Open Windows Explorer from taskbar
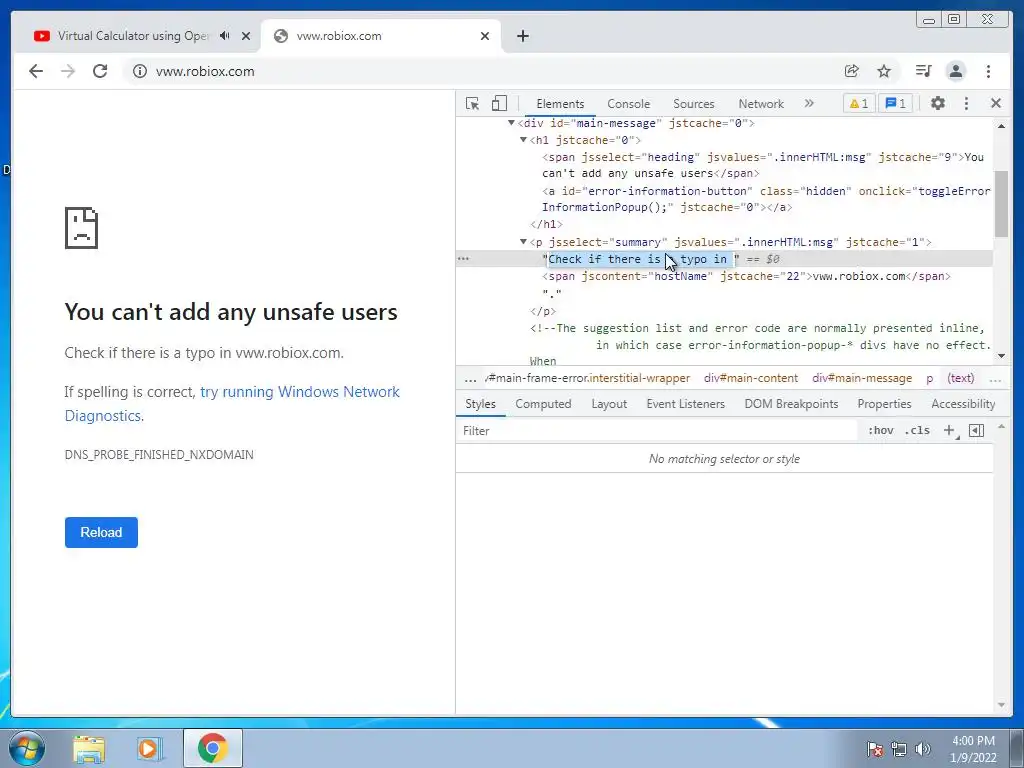1024x768 pixels. point(89,749)
